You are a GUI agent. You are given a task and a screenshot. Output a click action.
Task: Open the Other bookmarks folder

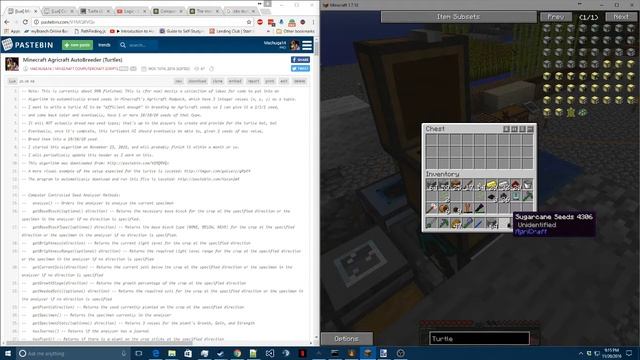tap(296, 31)
